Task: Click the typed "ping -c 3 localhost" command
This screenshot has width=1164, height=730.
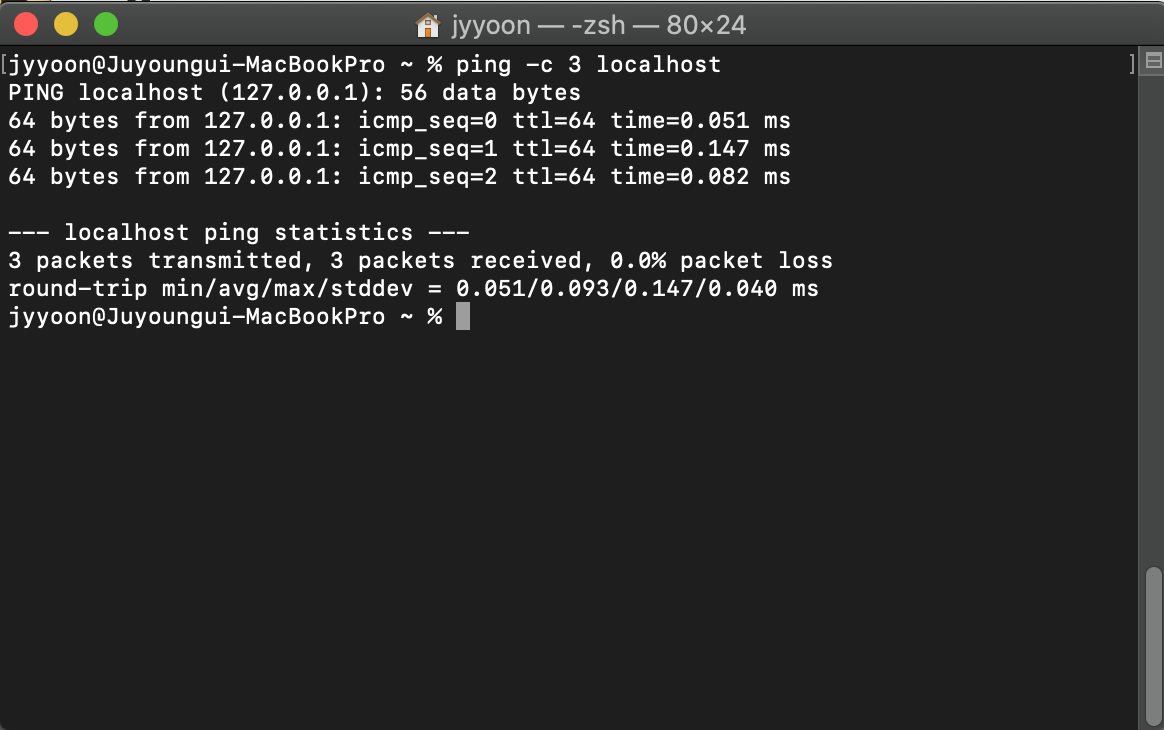Action: click(x=588, y=65)
